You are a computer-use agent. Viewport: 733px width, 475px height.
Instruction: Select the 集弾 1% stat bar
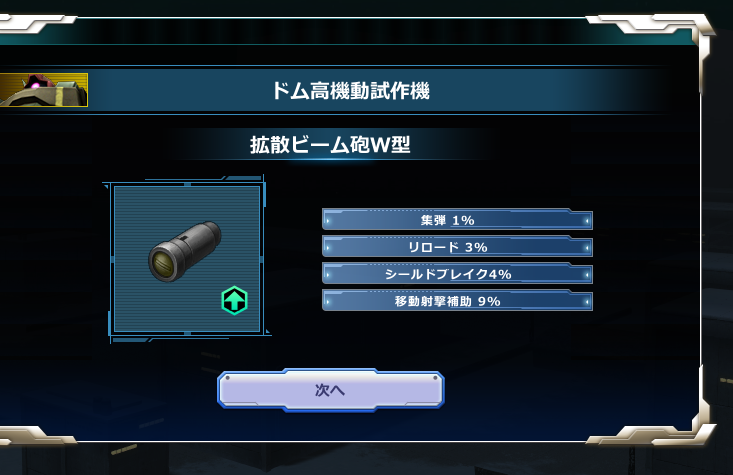pos(457,219)
